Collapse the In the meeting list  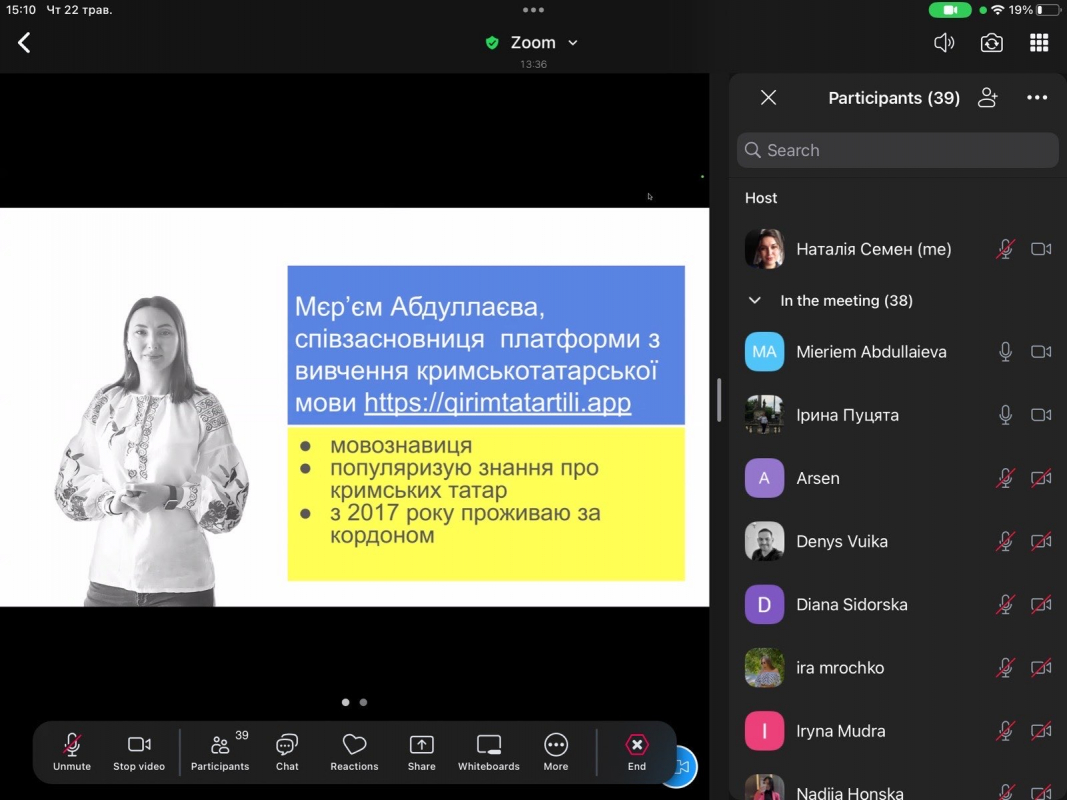(x=754, y=300)
